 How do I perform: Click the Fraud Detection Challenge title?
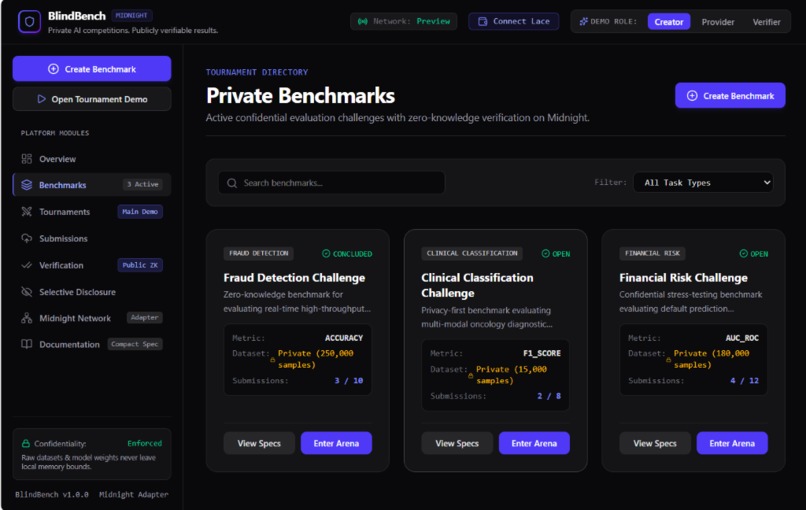tap(294, 278)
